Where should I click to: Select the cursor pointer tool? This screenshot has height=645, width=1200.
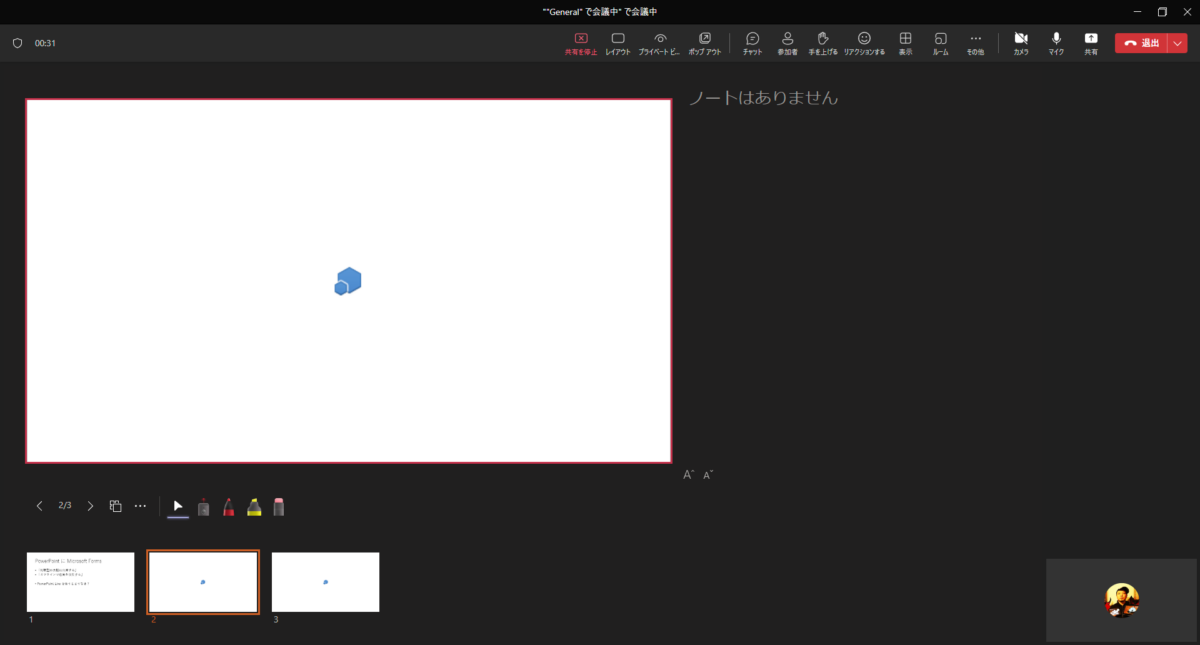click(x=178, y=505)
